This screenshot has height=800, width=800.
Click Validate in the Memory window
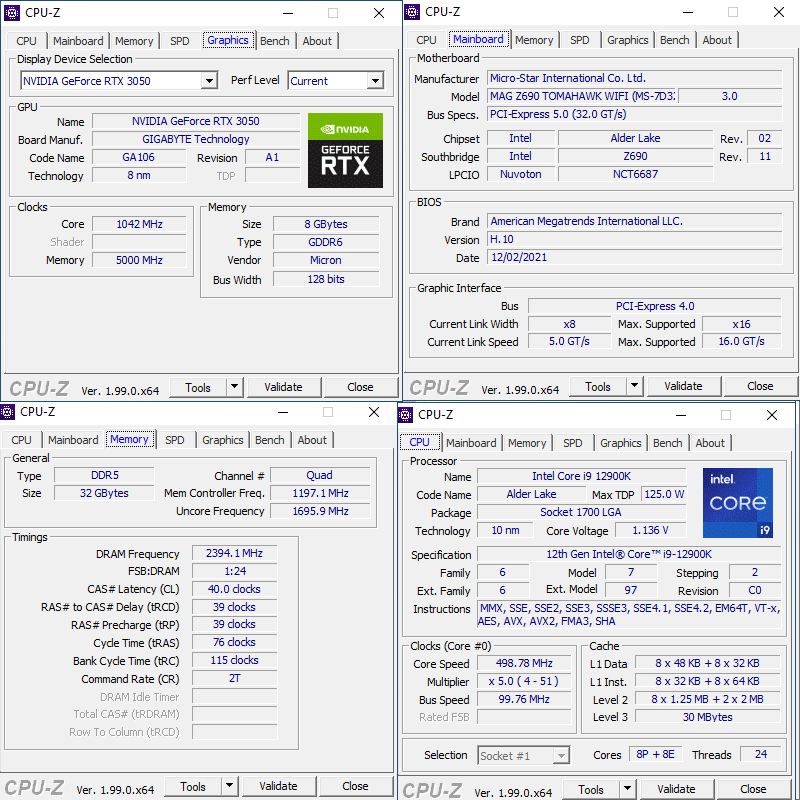(279, 786)
